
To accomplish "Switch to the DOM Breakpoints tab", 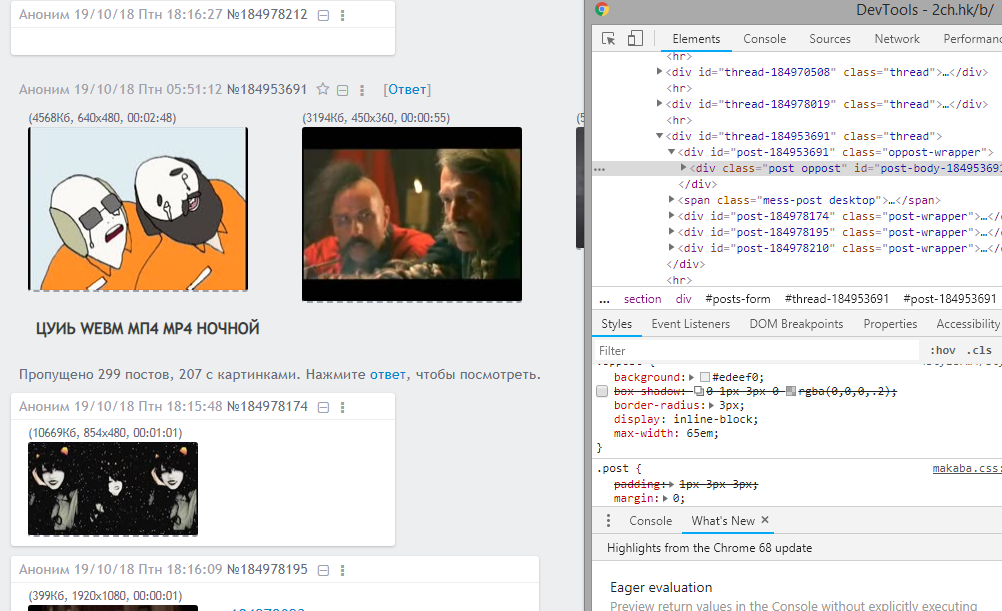I will tap(796, 324).
